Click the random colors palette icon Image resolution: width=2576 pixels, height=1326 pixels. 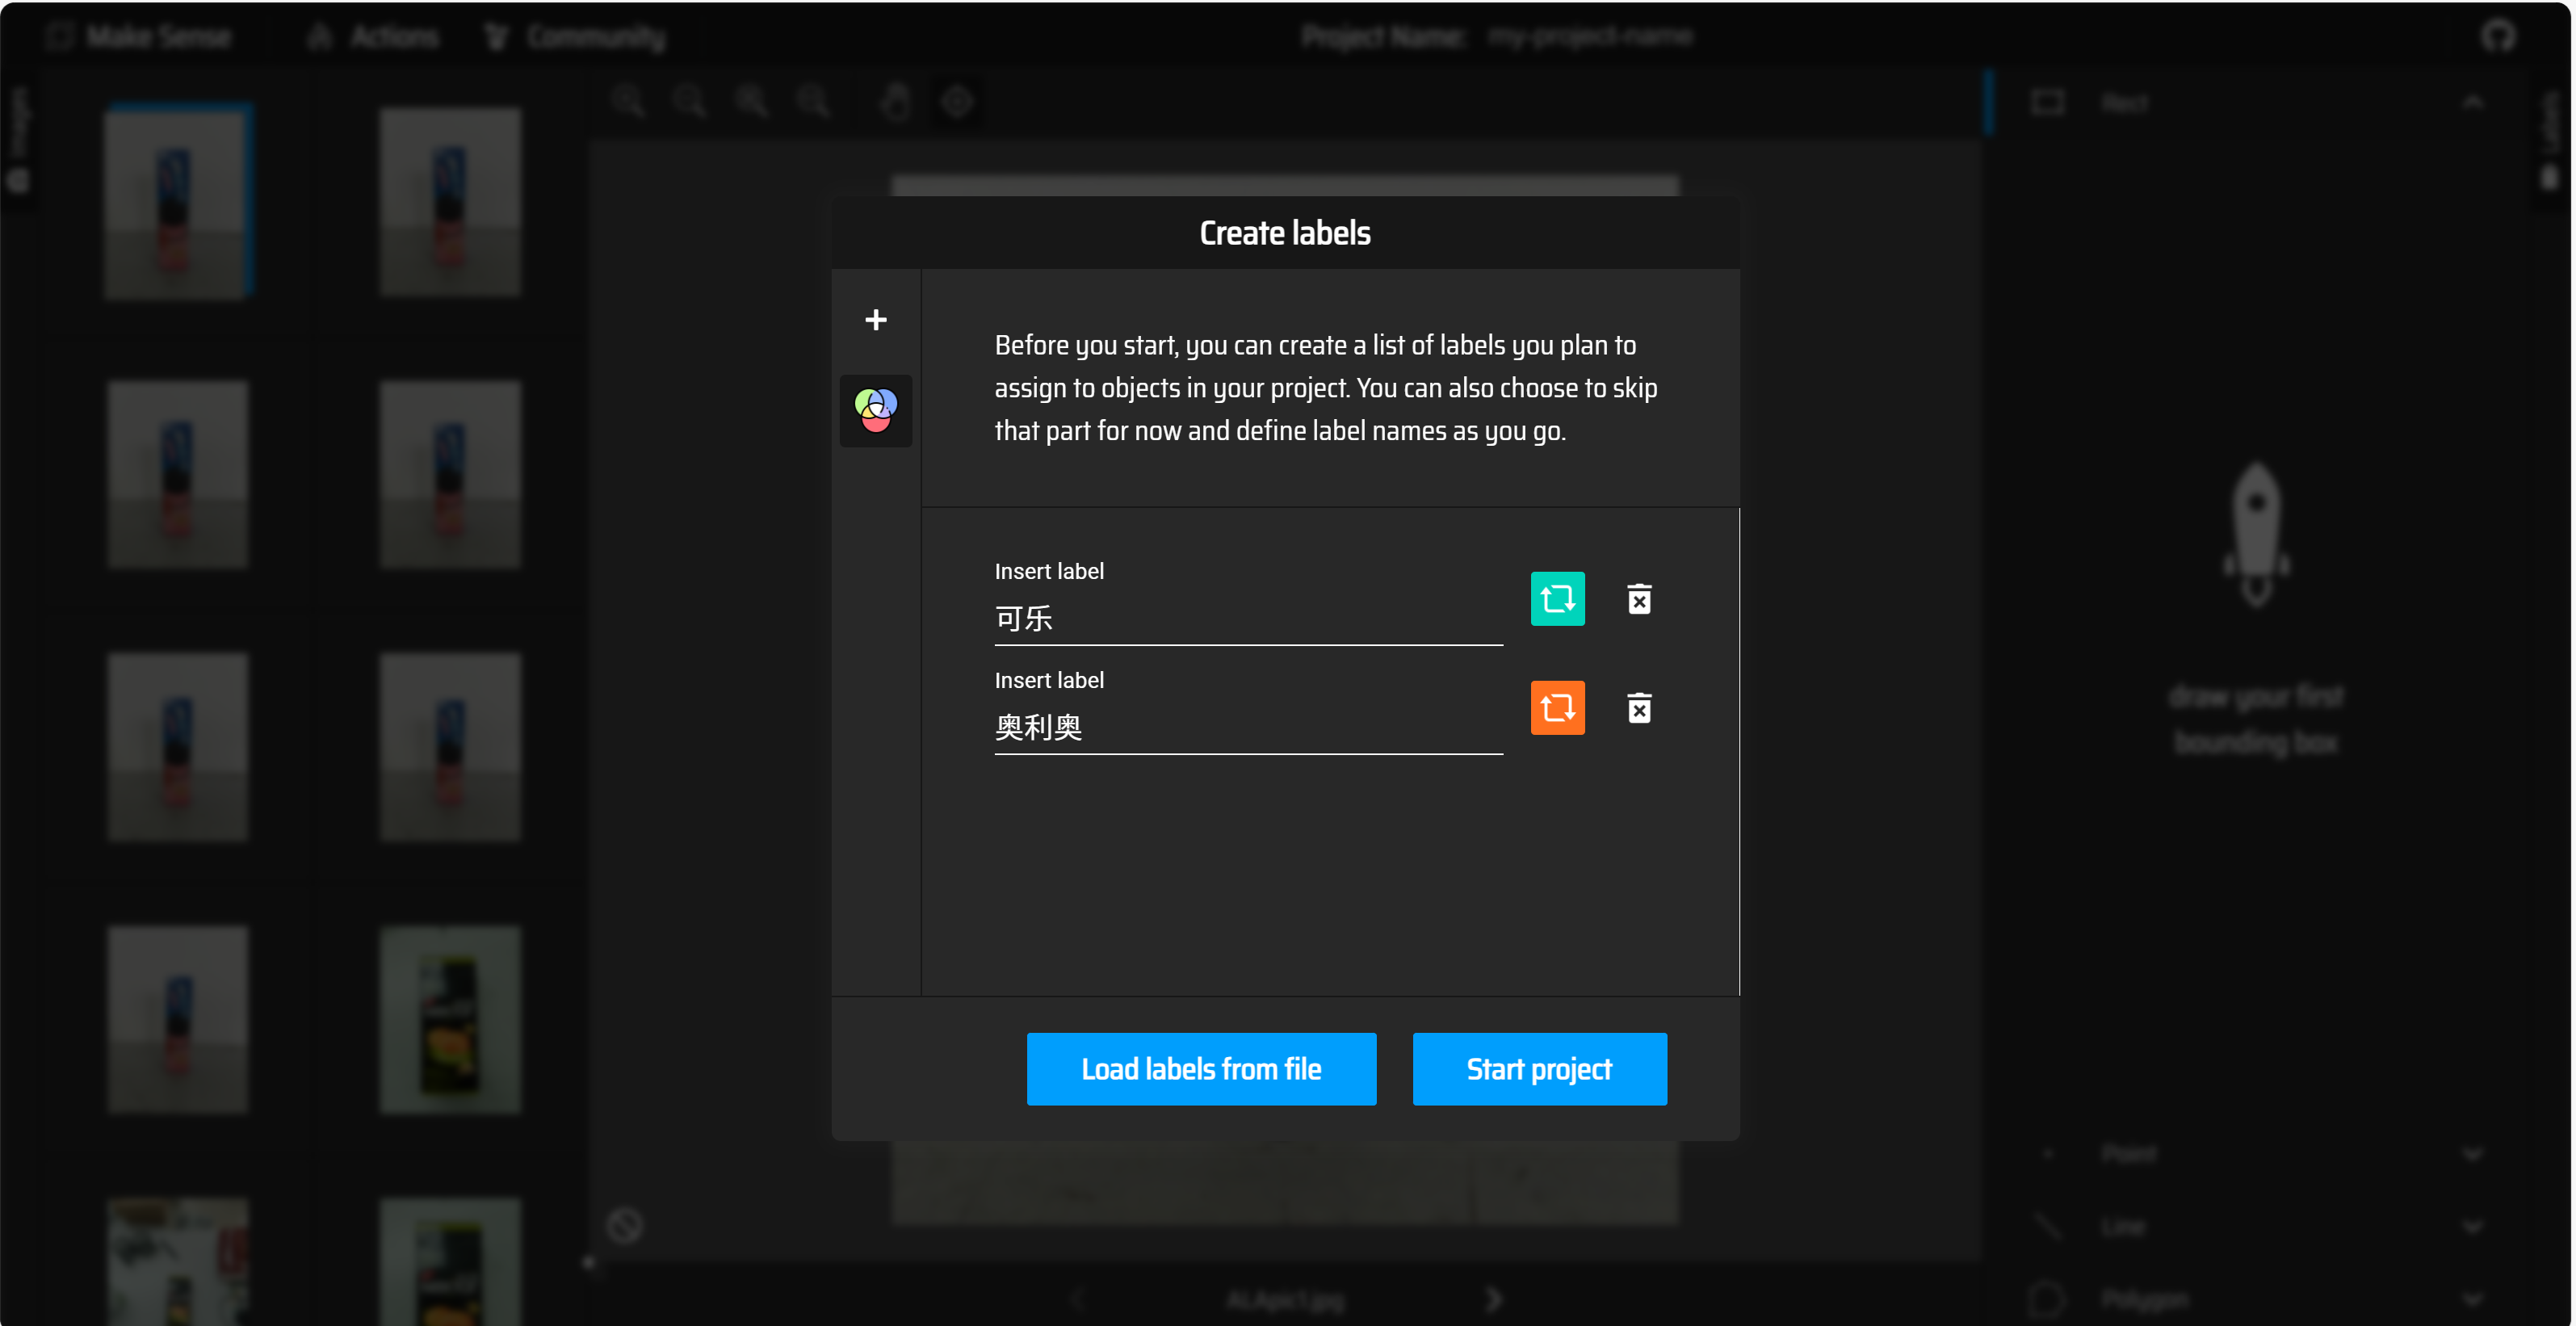click(x=875, y=410)
